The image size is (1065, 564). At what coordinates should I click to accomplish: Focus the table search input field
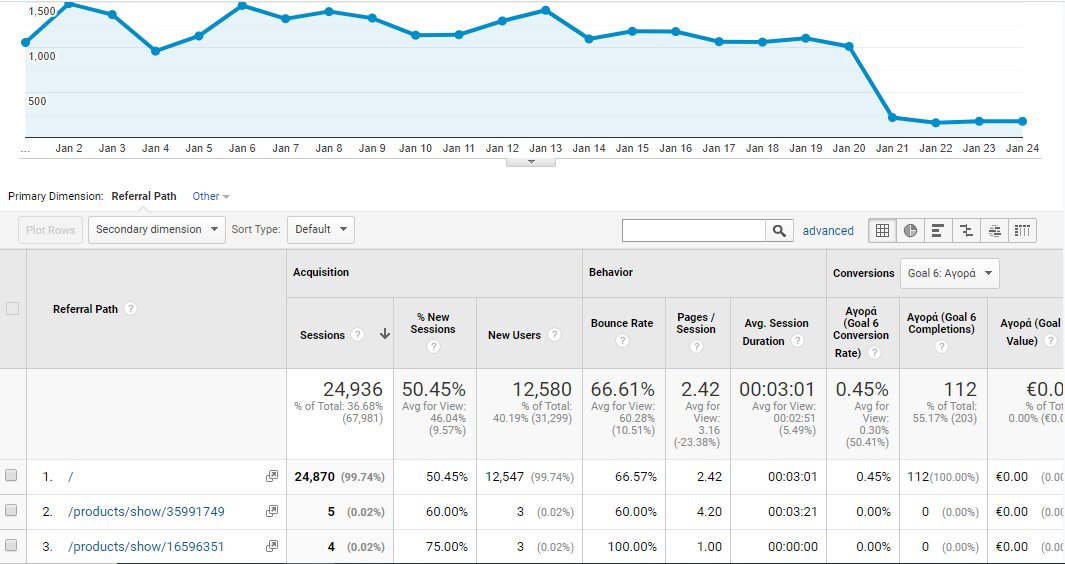click(694, 231)
